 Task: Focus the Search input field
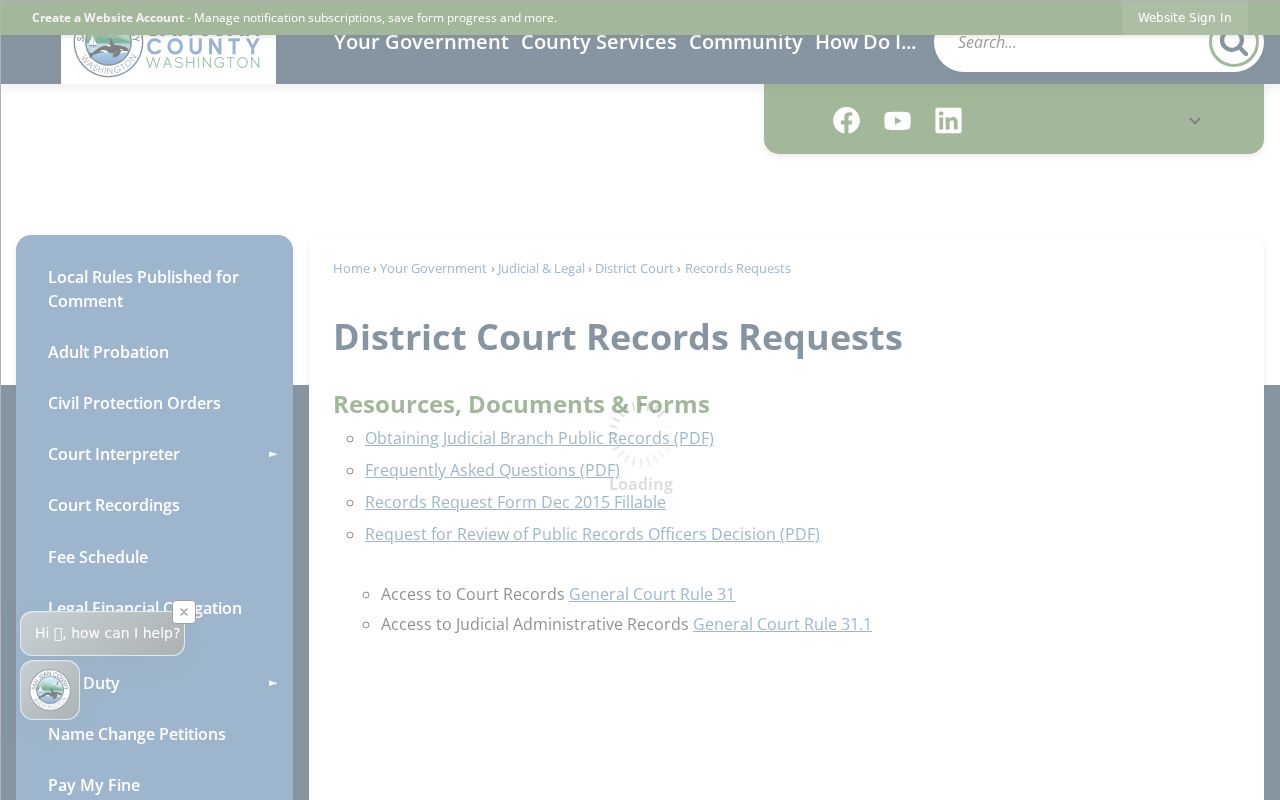coord(1070,42)
